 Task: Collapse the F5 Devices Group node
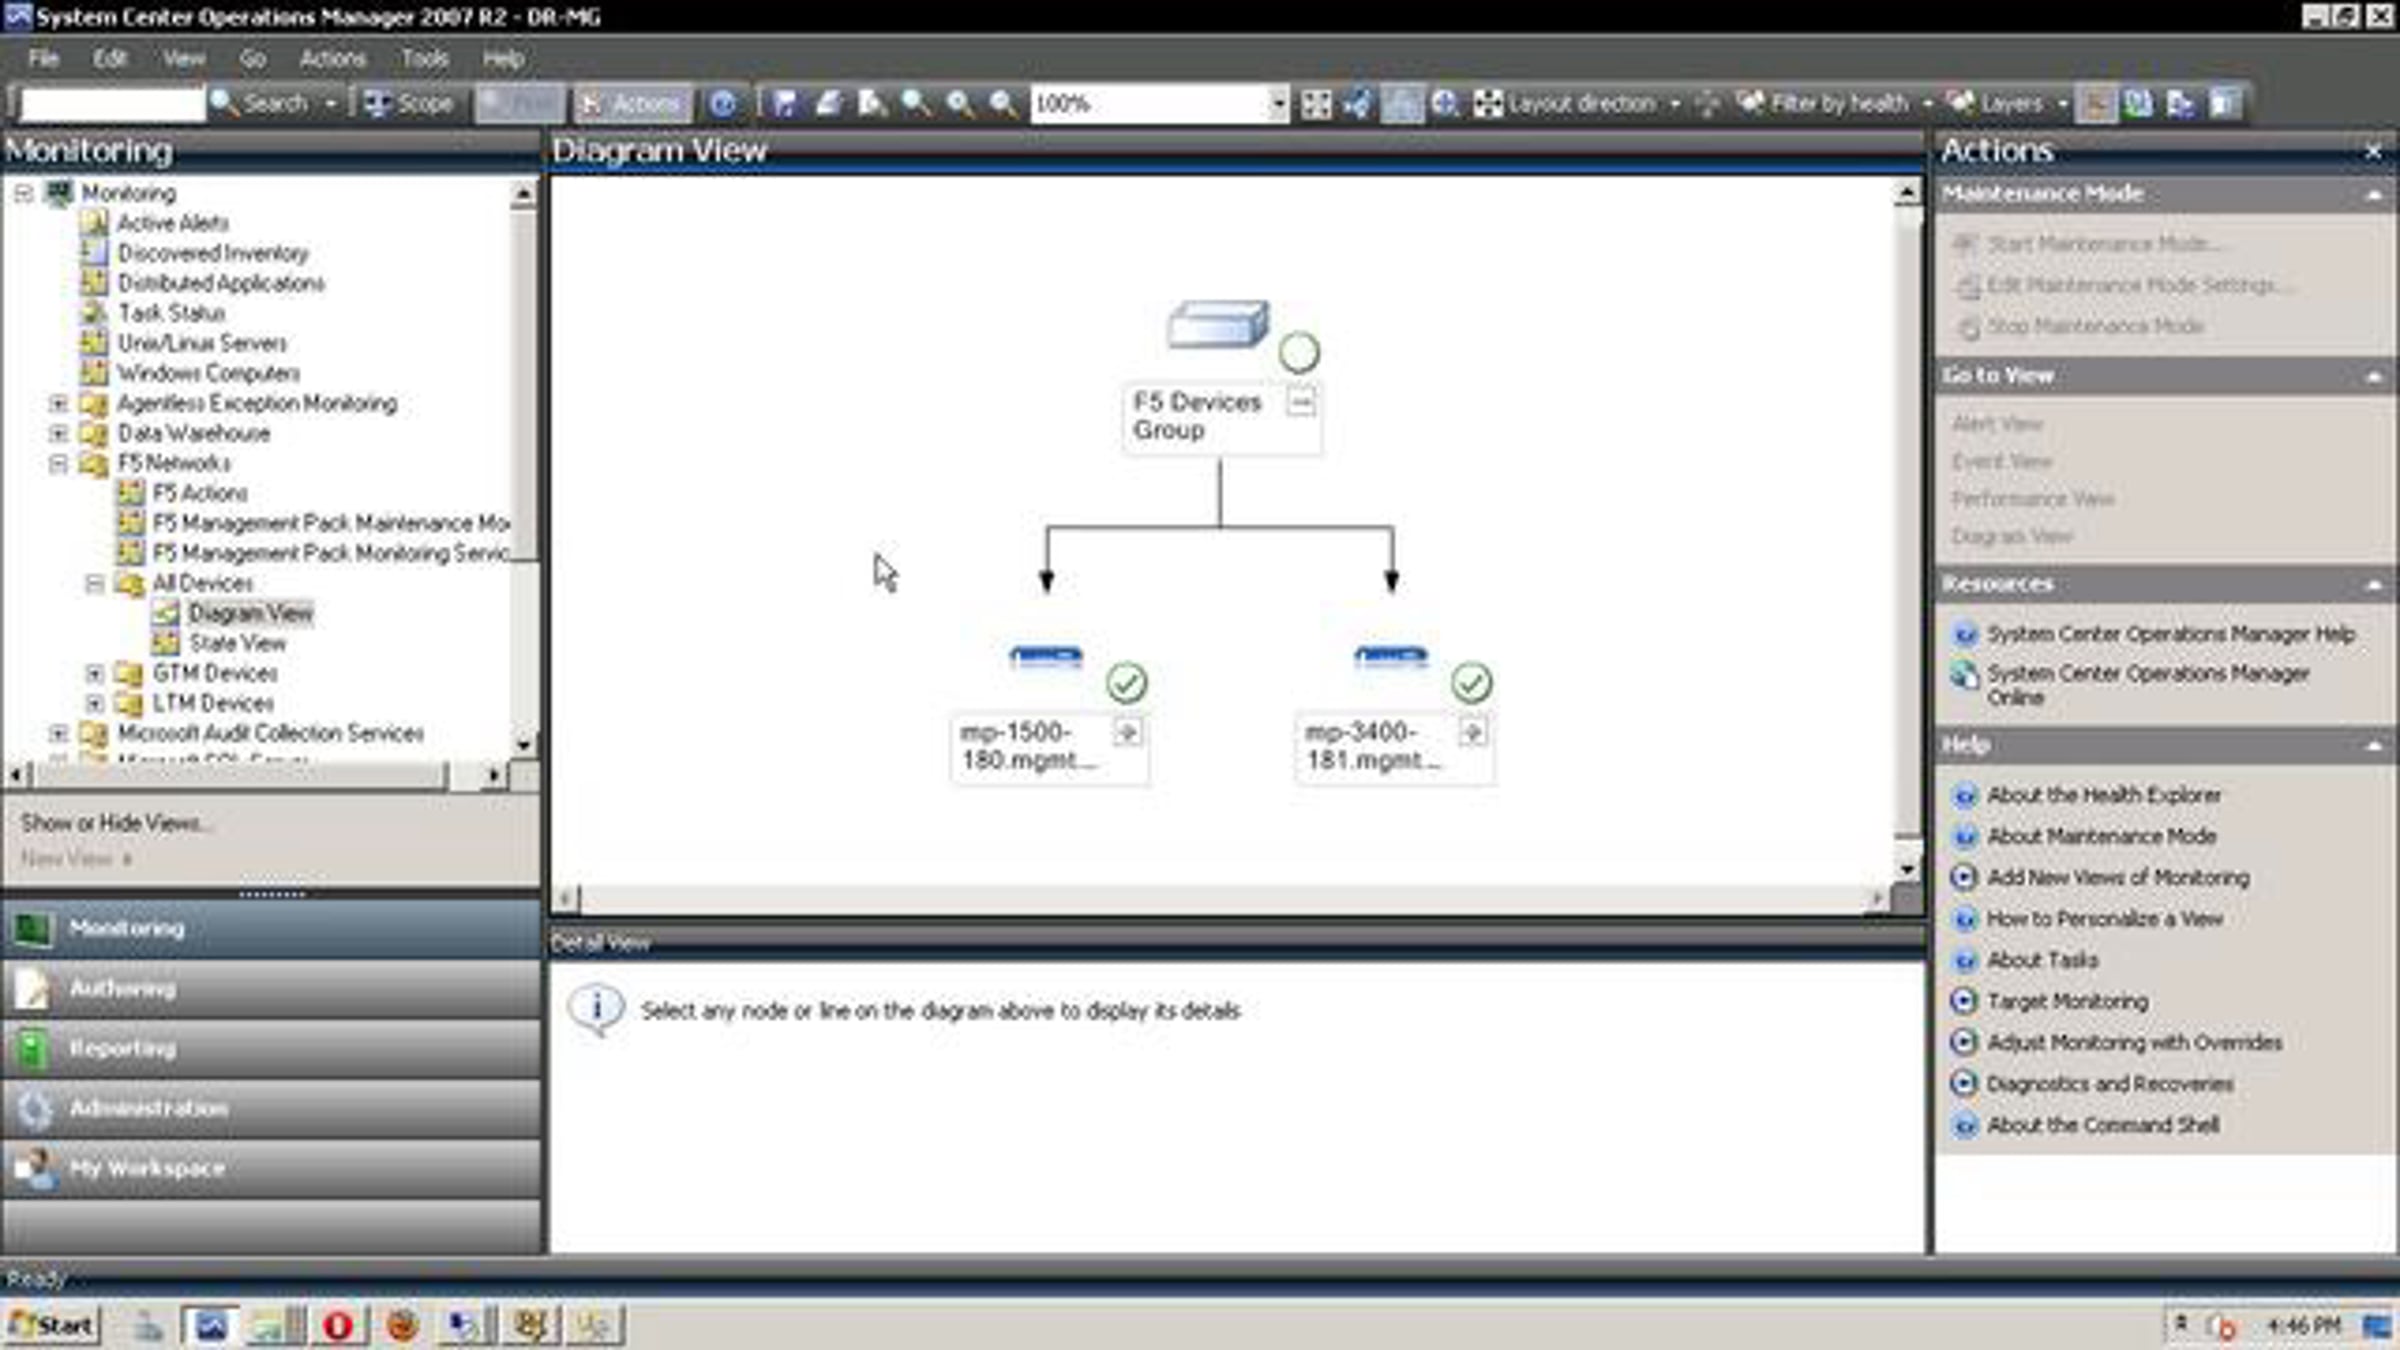(1301, 403)
